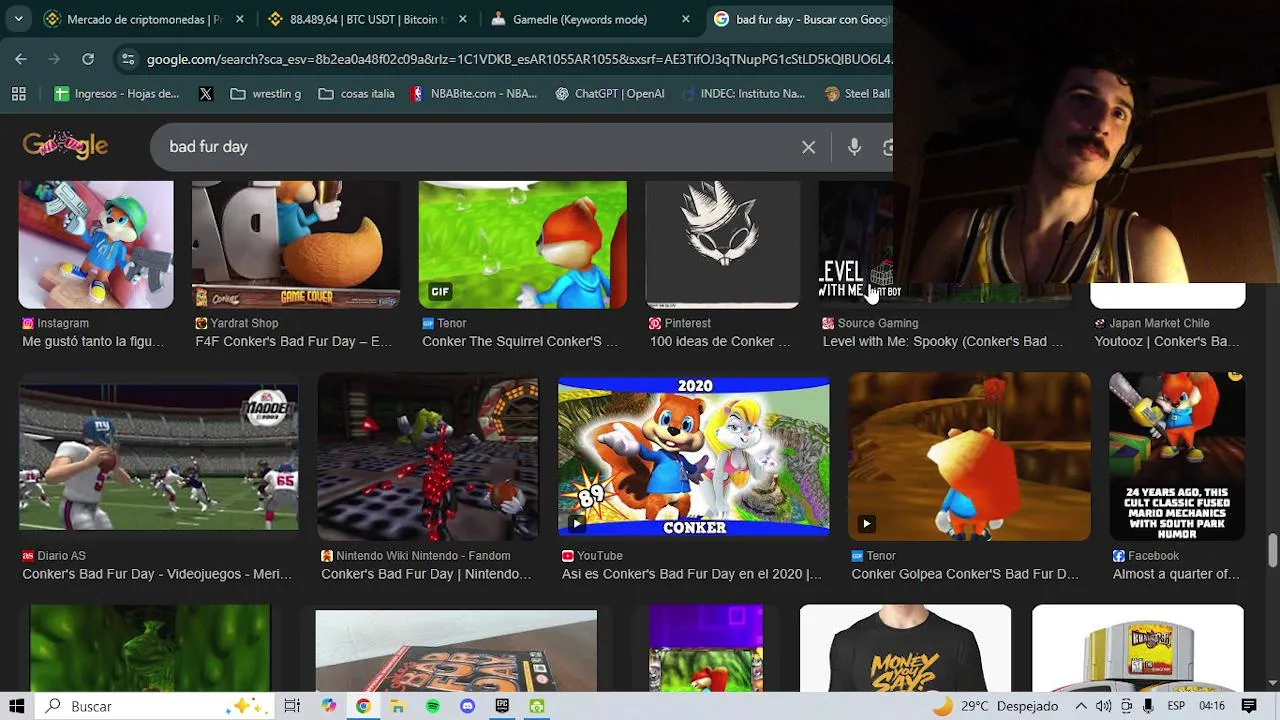Open site information icon in address bar
The width and height of the screenshot is (1280, 720).
[x=128, y=59]
